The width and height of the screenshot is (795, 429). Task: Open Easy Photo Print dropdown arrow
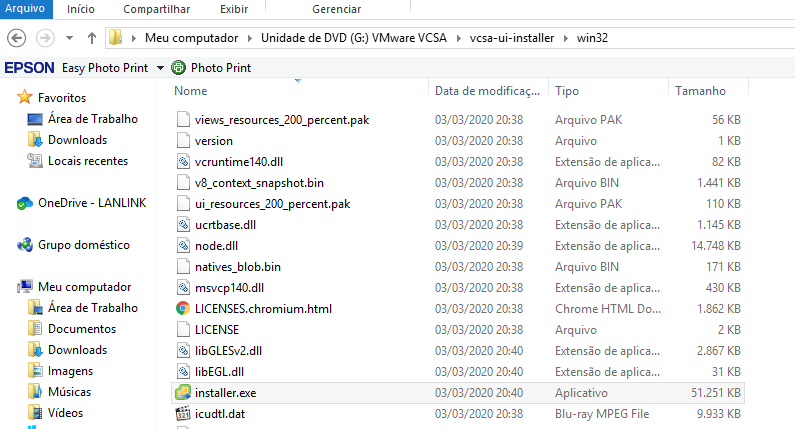pos(159,68)
